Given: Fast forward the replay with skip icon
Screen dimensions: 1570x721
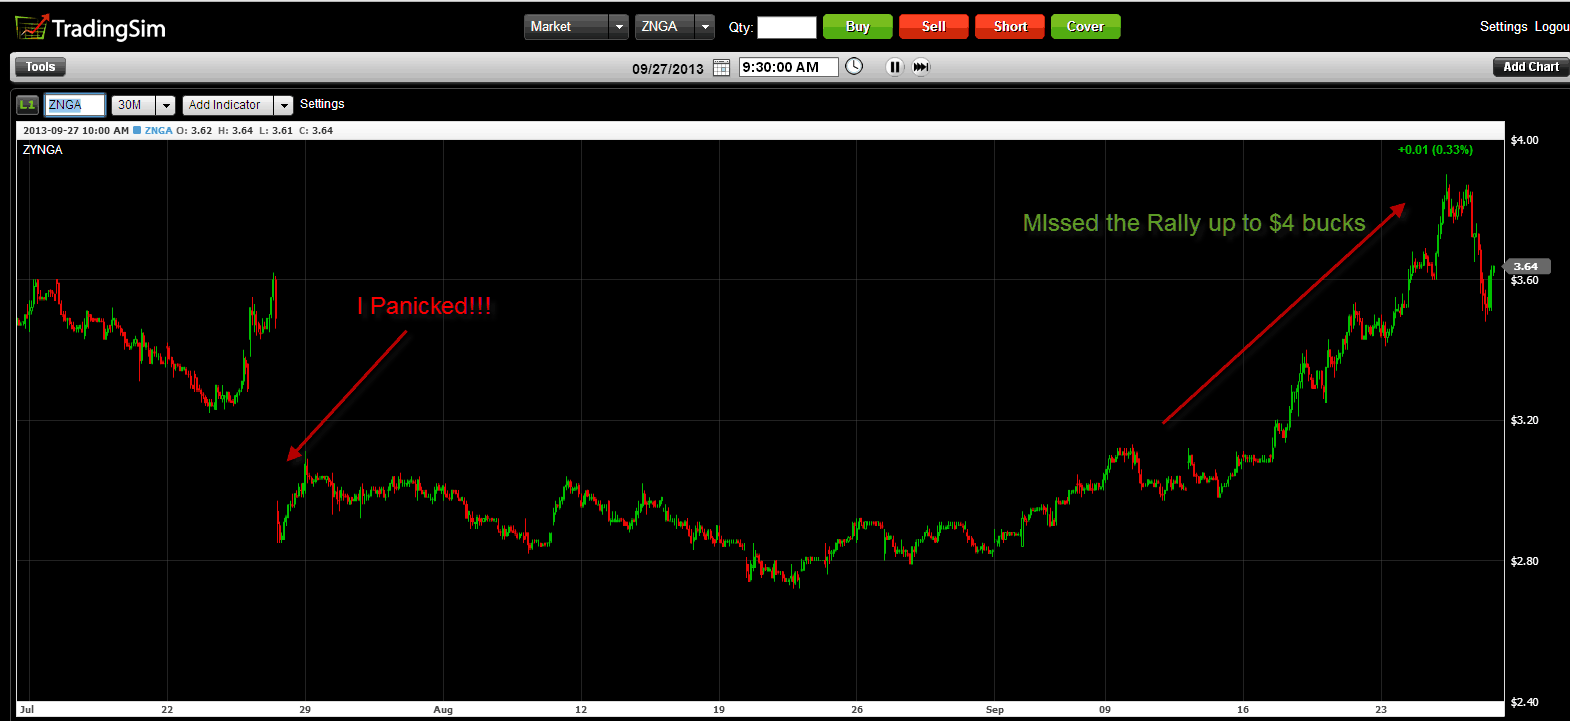Looking at the screenshot, I should click(x=921, y=67).
